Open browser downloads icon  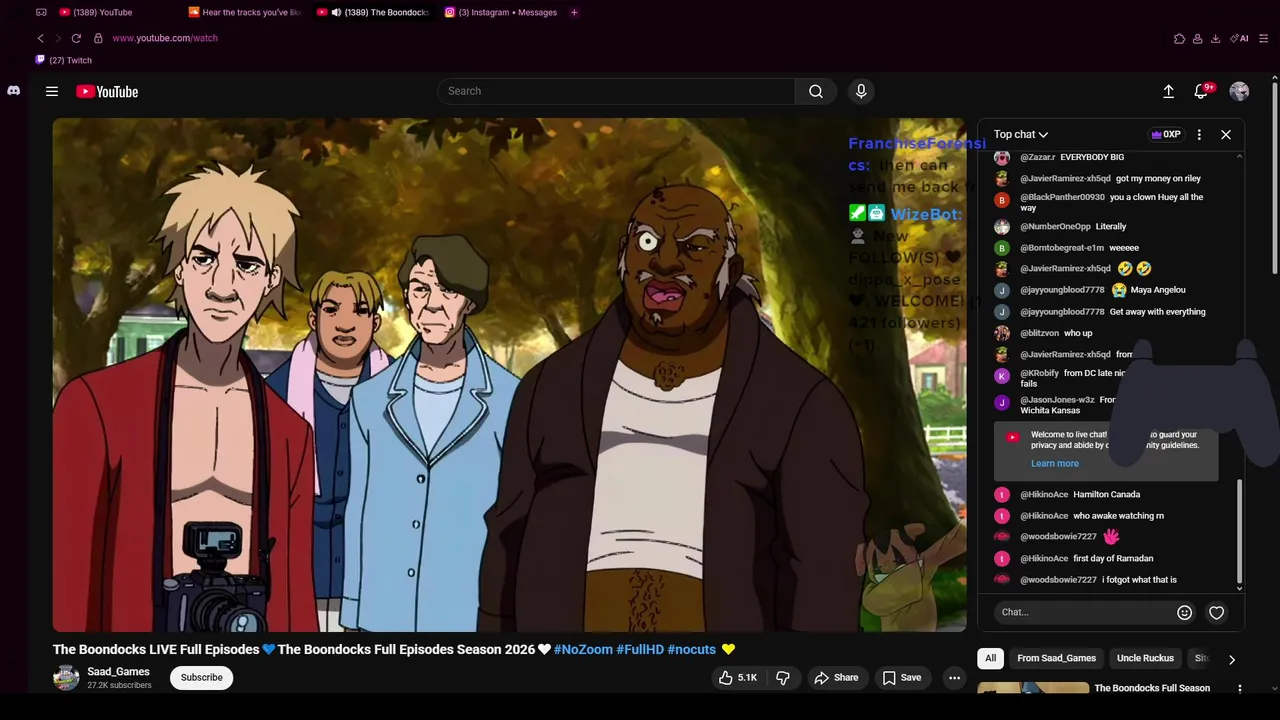coord(1215,38)
